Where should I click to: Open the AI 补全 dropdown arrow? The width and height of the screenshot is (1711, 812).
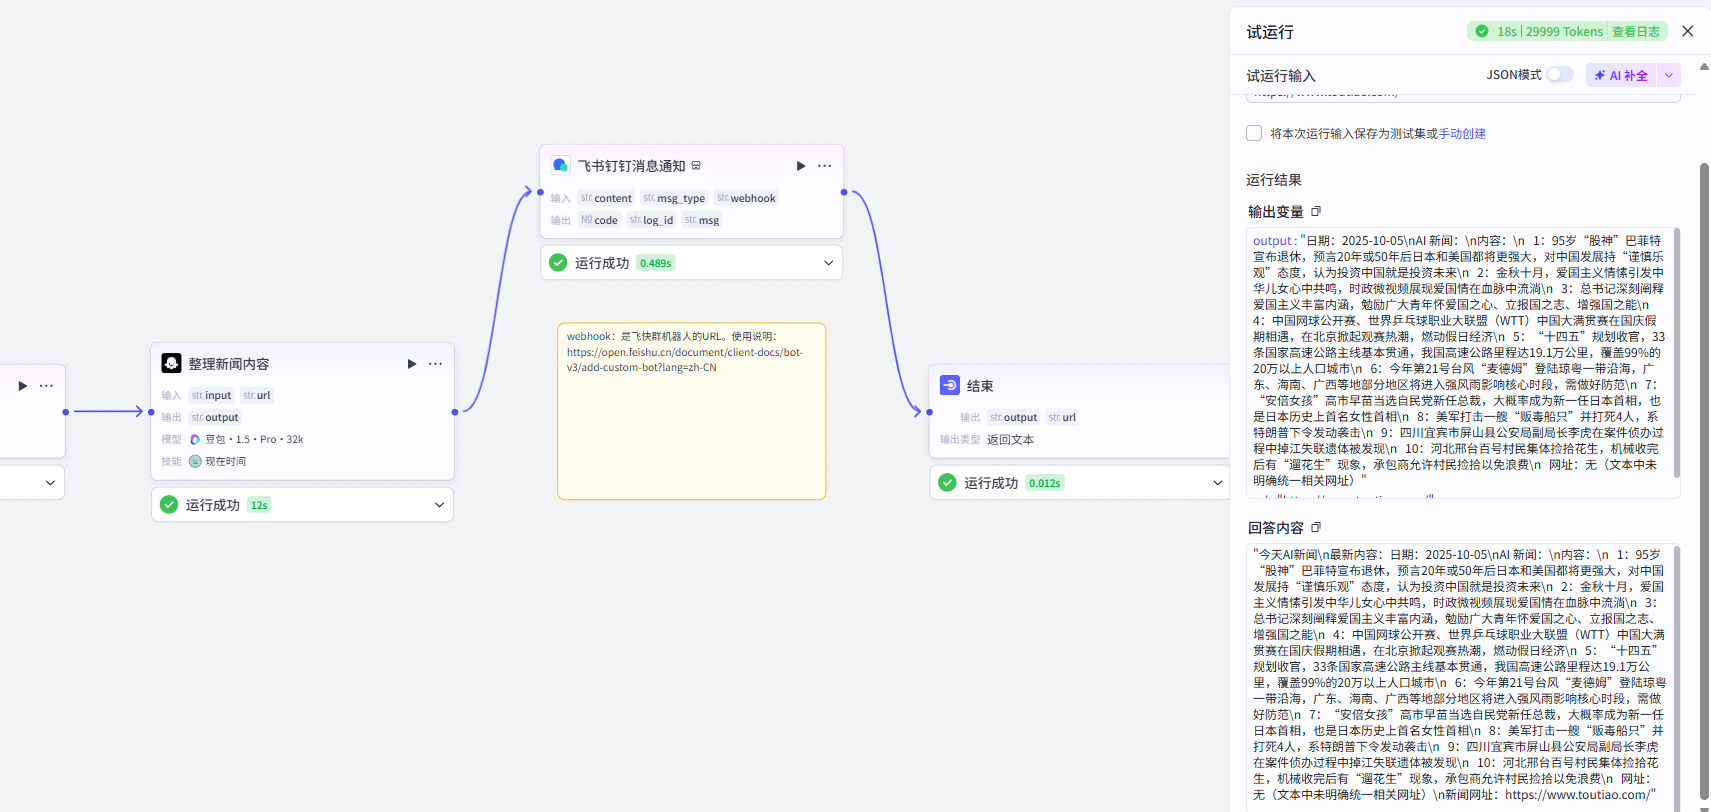click(1669, 75)
